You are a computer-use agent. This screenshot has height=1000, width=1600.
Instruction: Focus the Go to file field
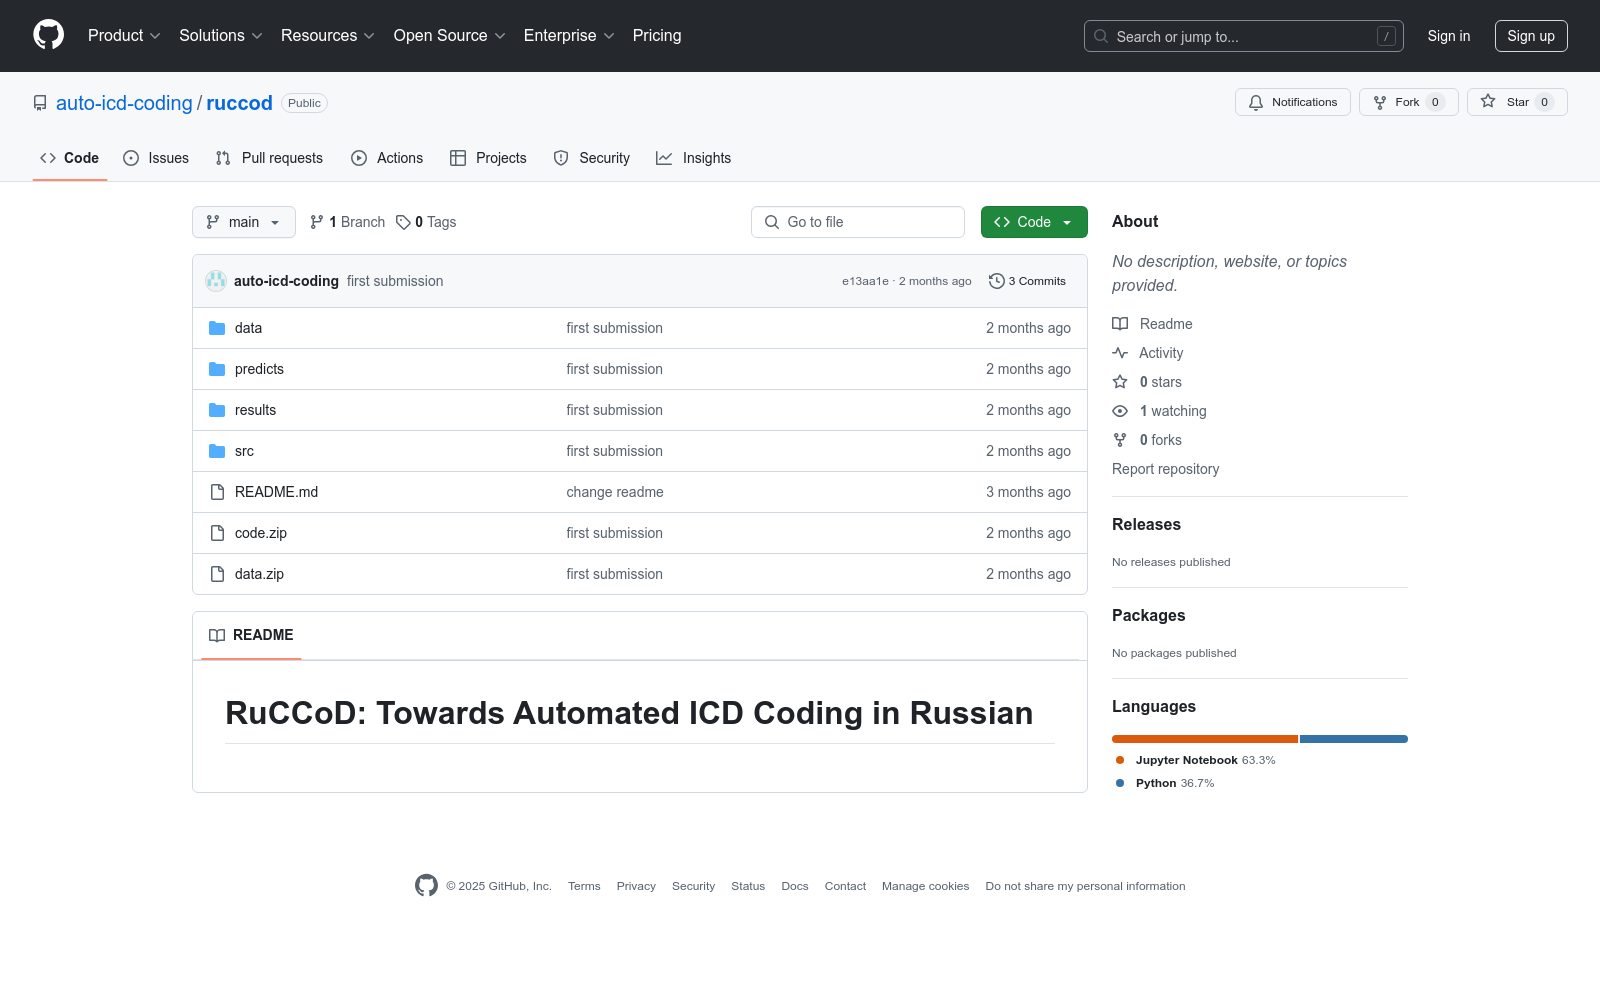point(858,222)
